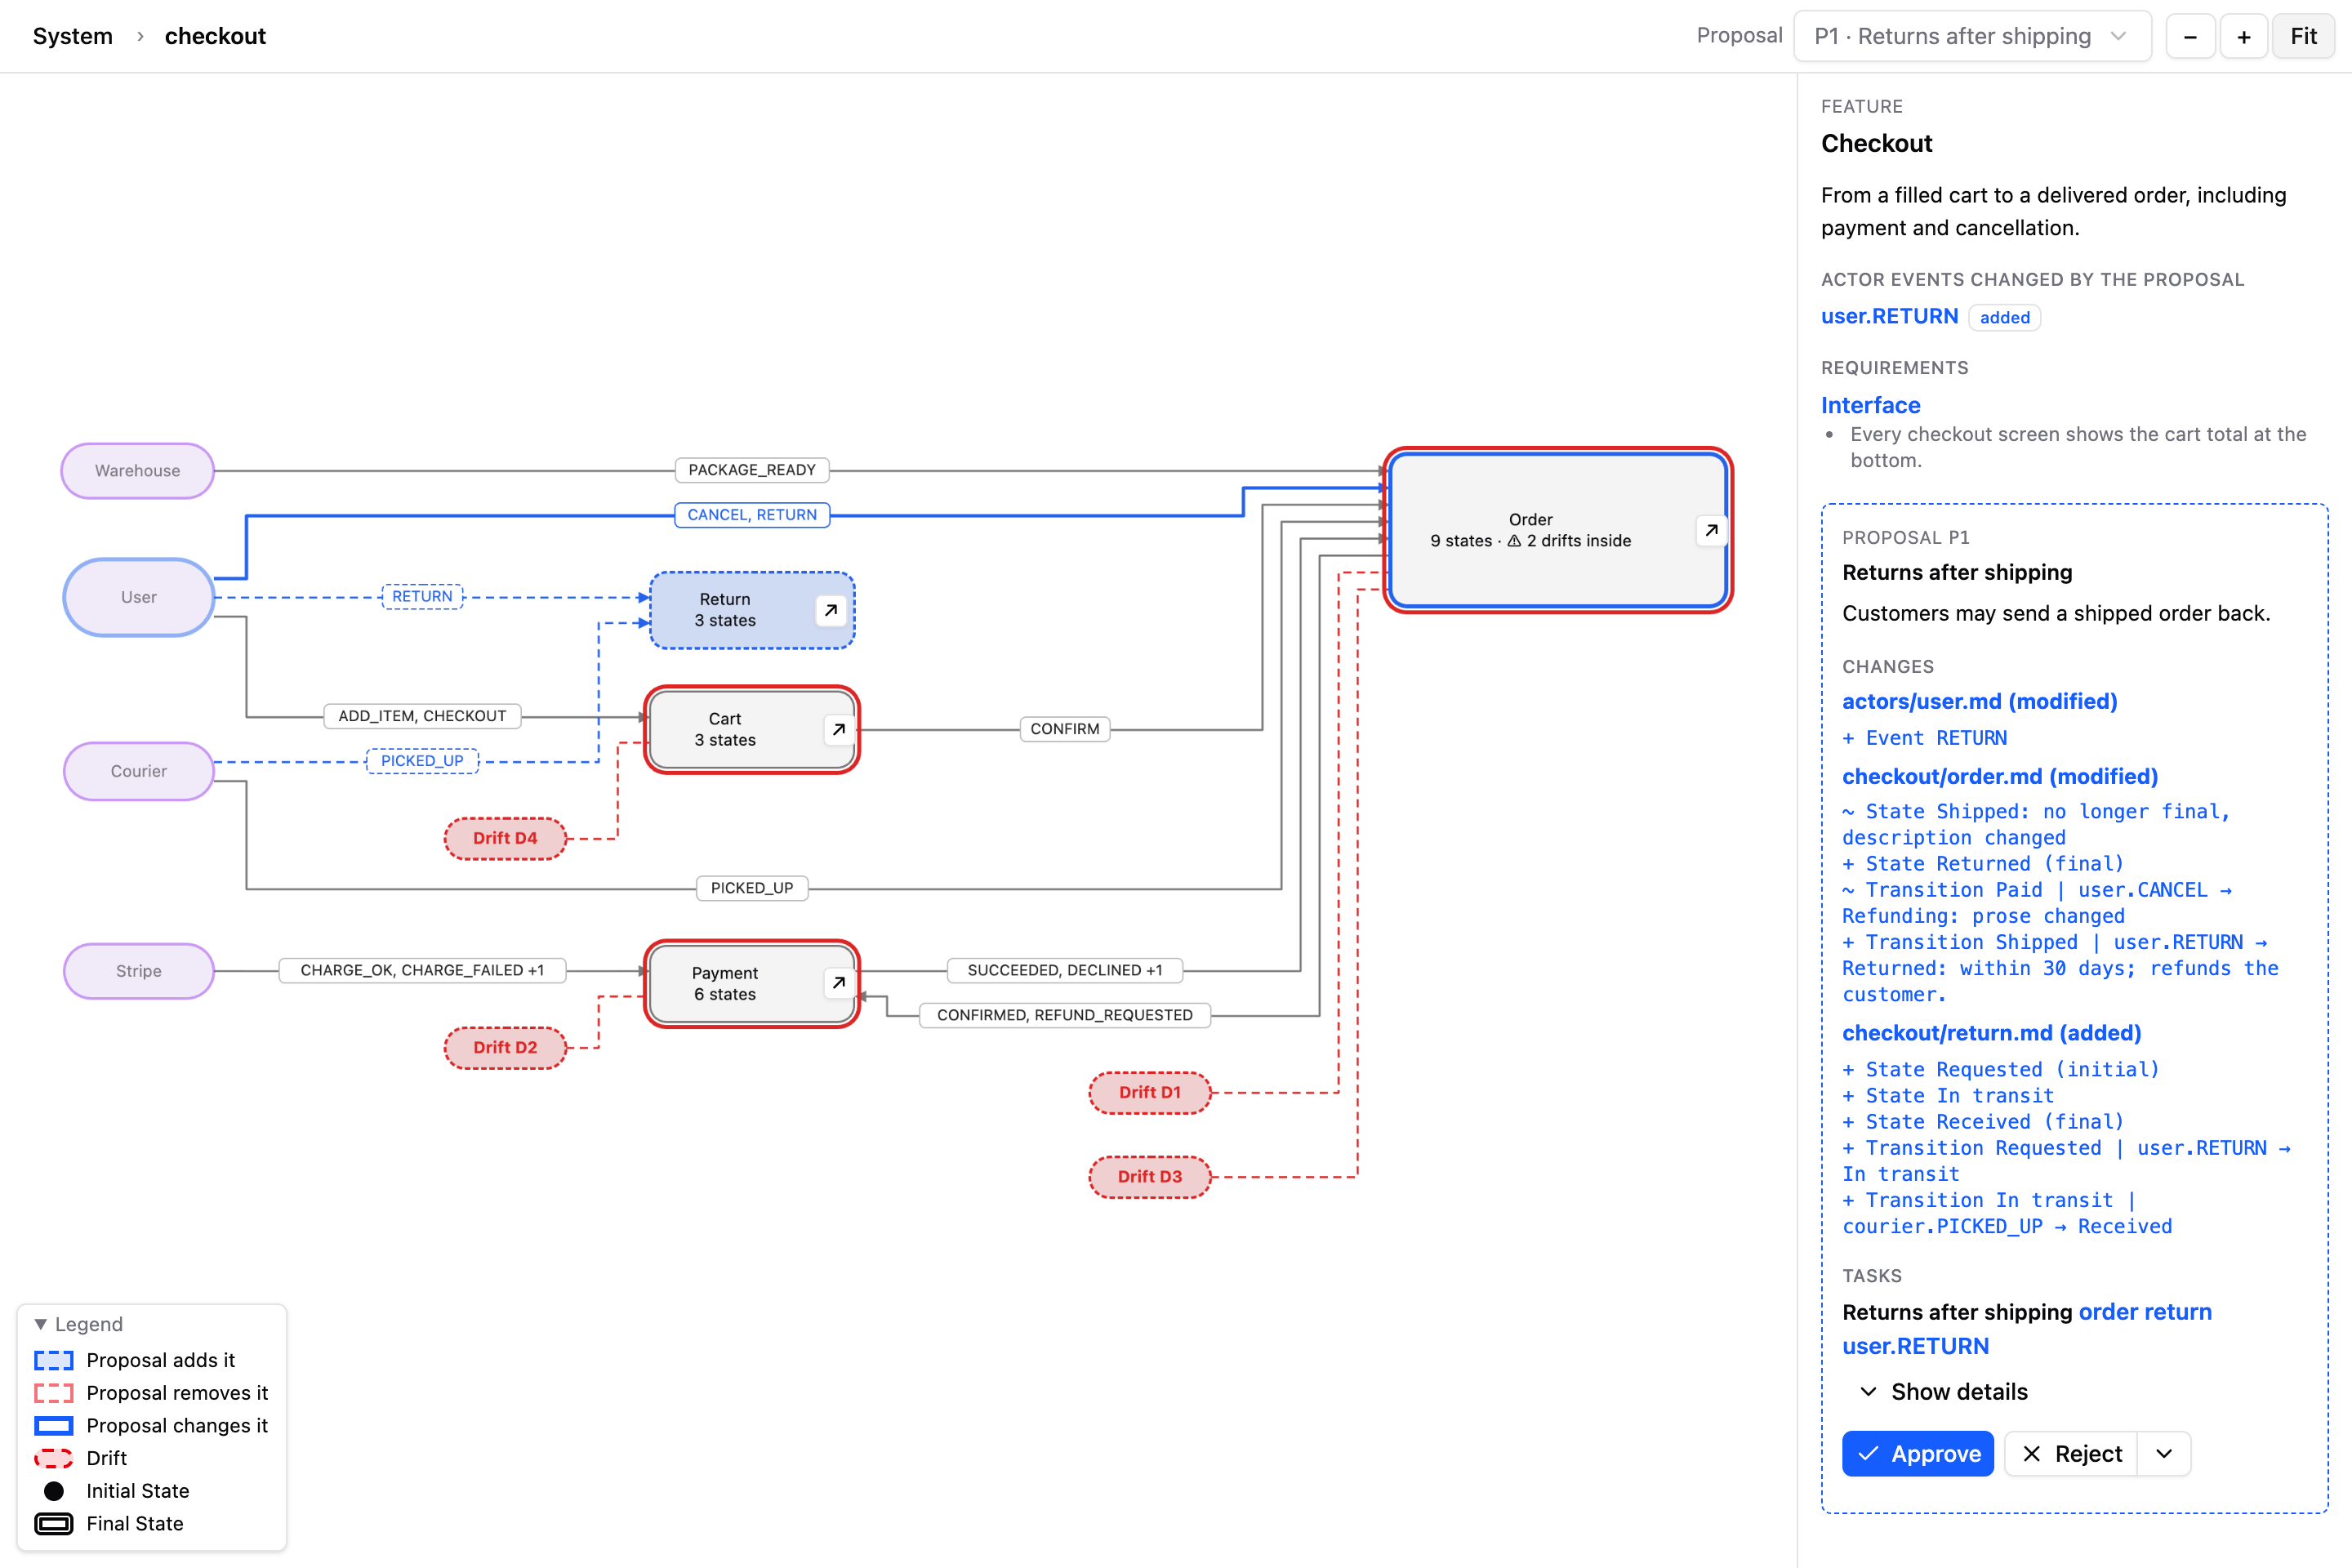Go to System in the breadcrumb

[73, 36]
